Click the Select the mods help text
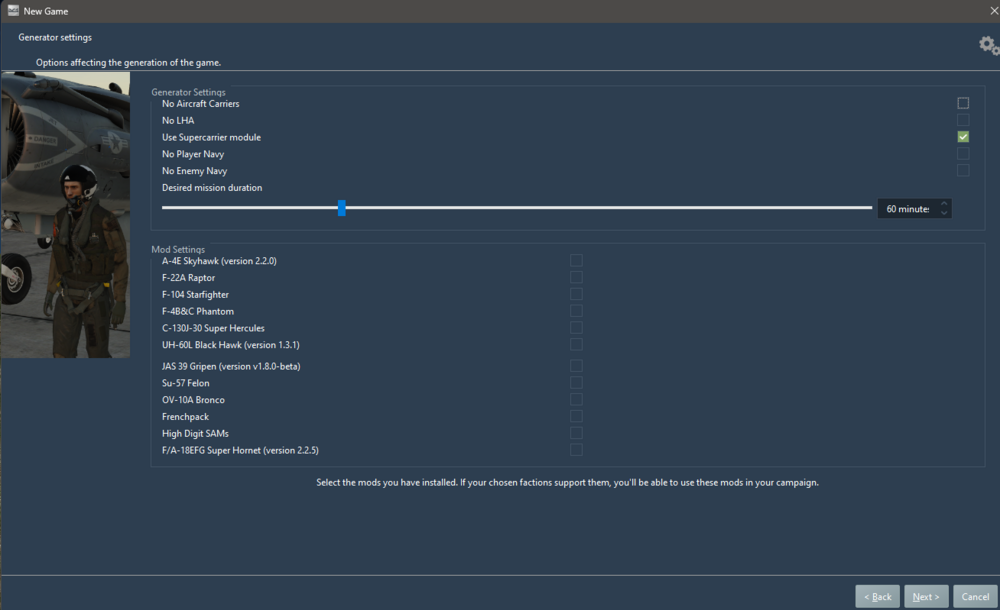This screenshot has width=1000, height=610. 568,482
